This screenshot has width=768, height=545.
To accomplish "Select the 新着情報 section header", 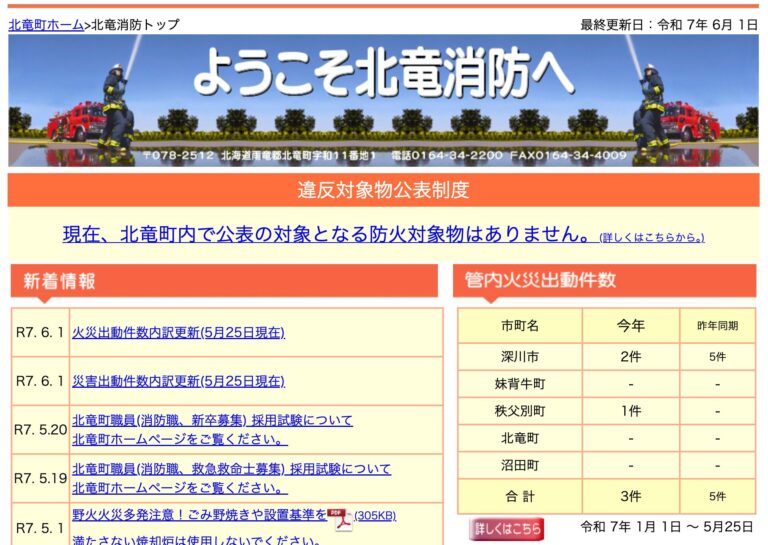I will [225, 281].
